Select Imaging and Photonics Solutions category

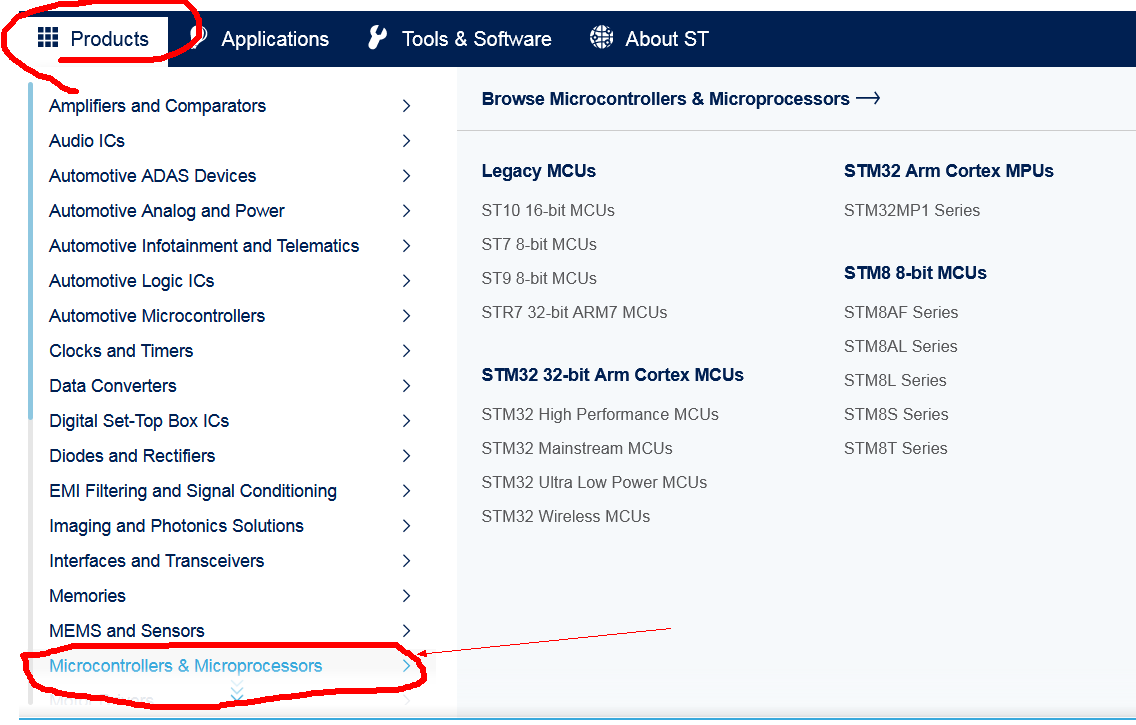(176, 526)
